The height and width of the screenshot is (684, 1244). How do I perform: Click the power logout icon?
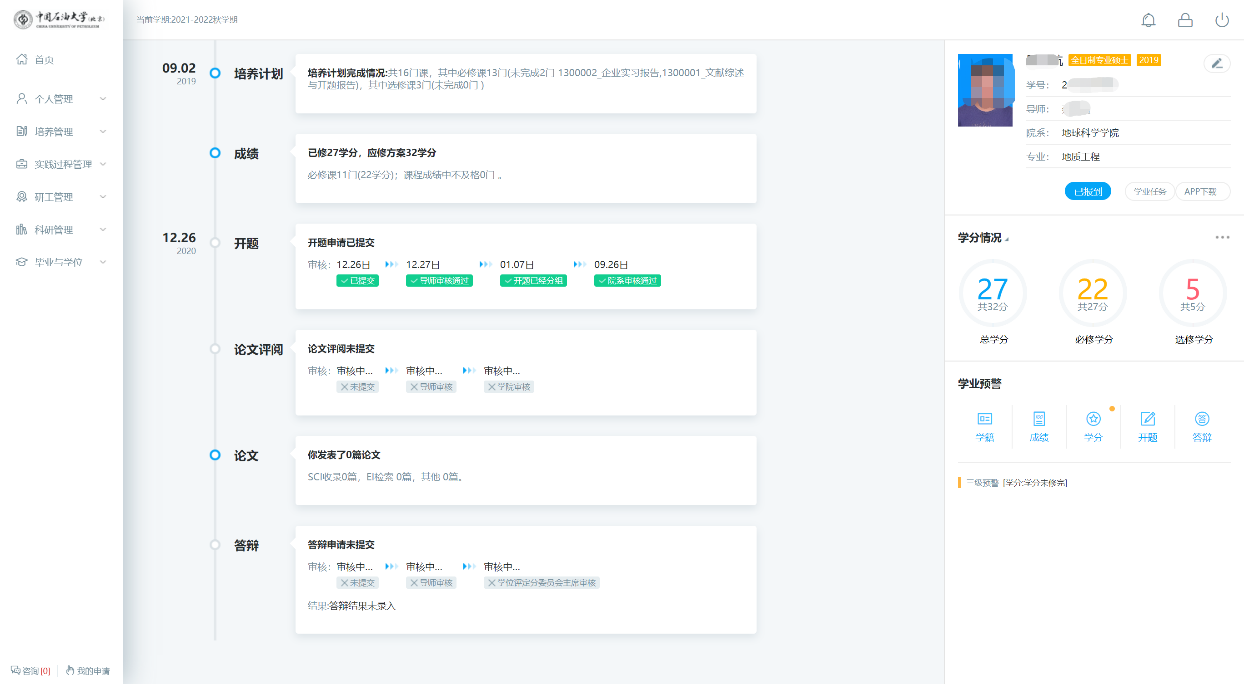(1221, 20)
